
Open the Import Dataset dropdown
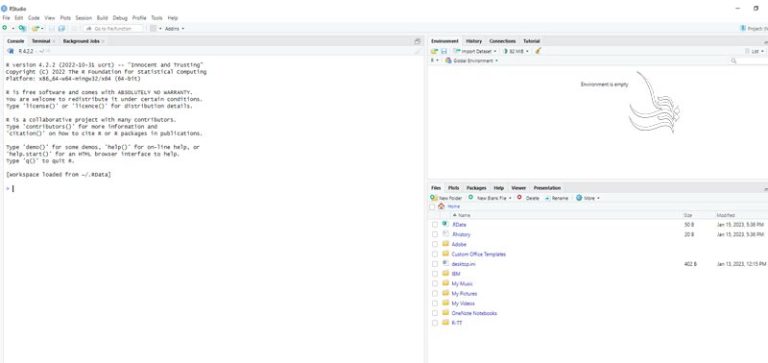pyautogui.click(x=475, y=51)
